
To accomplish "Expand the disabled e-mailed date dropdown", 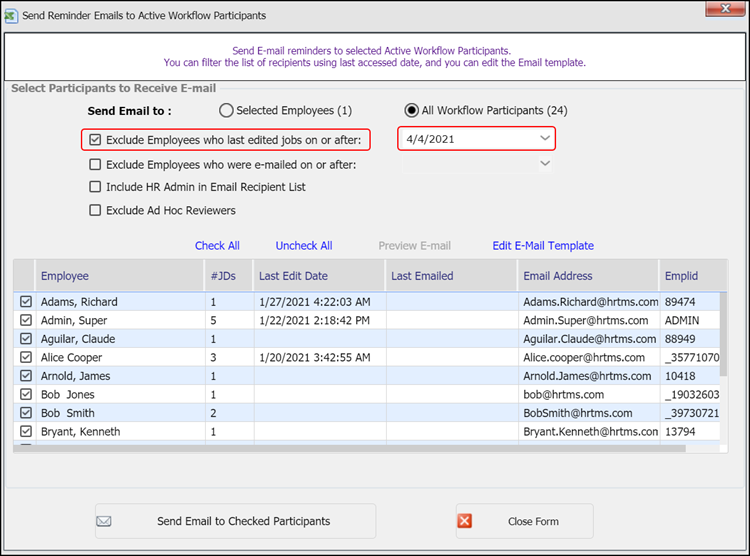I will click(x=544, y=163).
